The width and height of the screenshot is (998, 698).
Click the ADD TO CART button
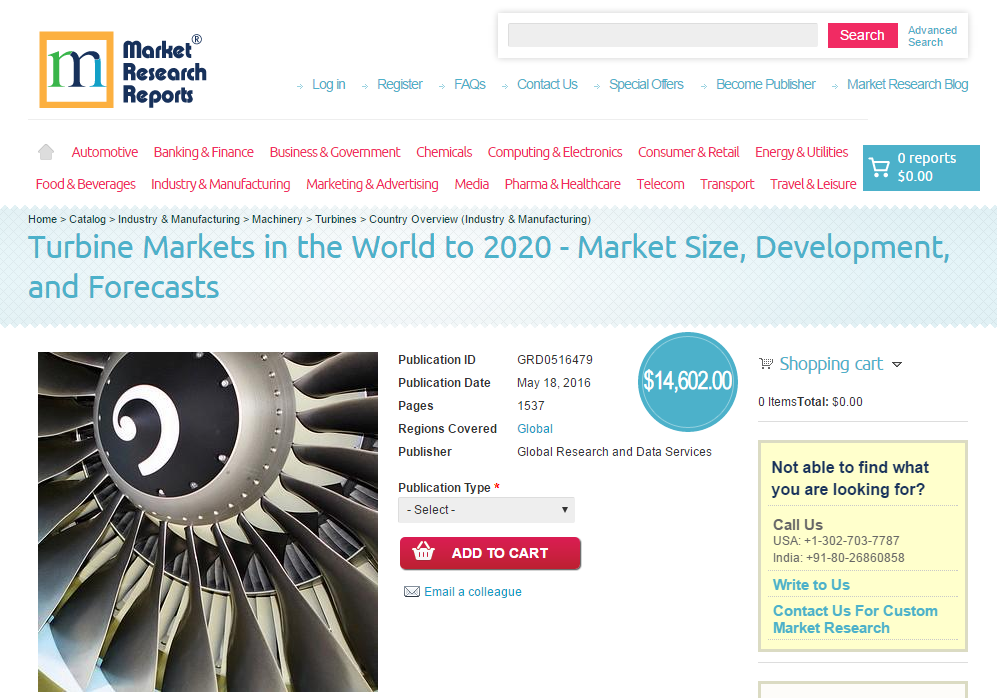click(490, 553)
